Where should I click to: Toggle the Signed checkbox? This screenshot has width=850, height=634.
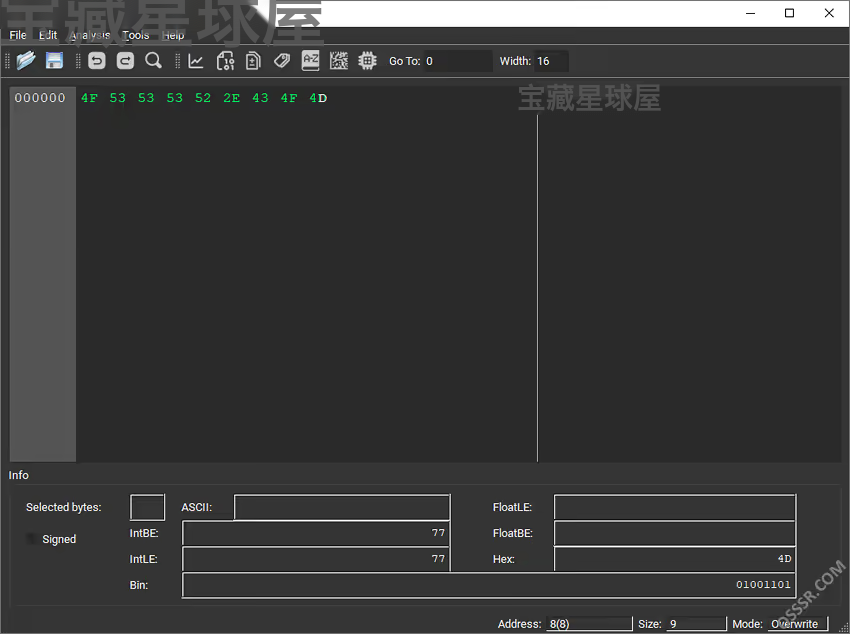click(33, 539)
